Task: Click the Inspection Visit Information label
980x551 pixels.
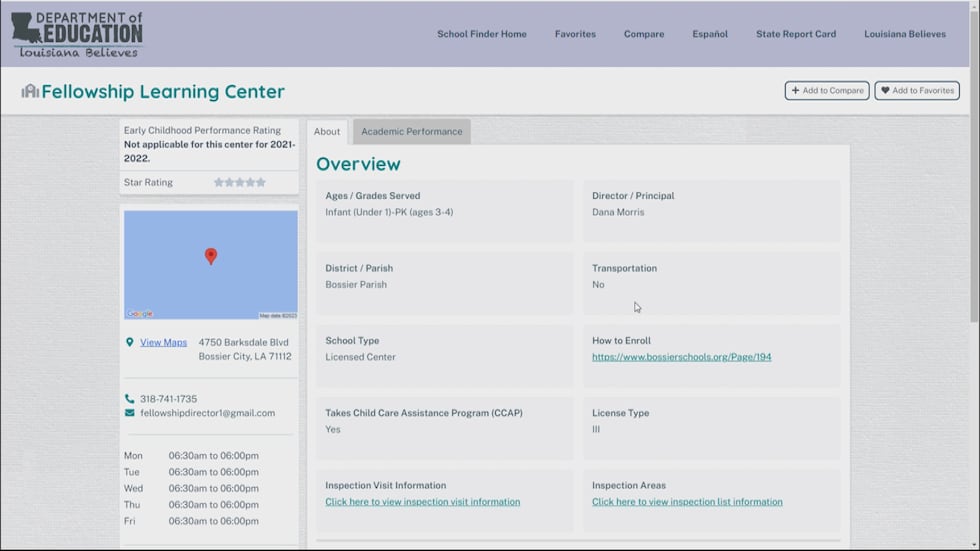Action: (386, 485)
